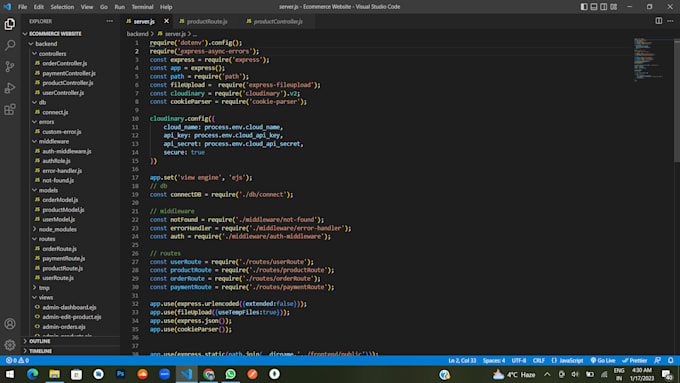This screenshot has width=680, height=383.
Task: Open orderController.js in explorer
Action: 64,63
